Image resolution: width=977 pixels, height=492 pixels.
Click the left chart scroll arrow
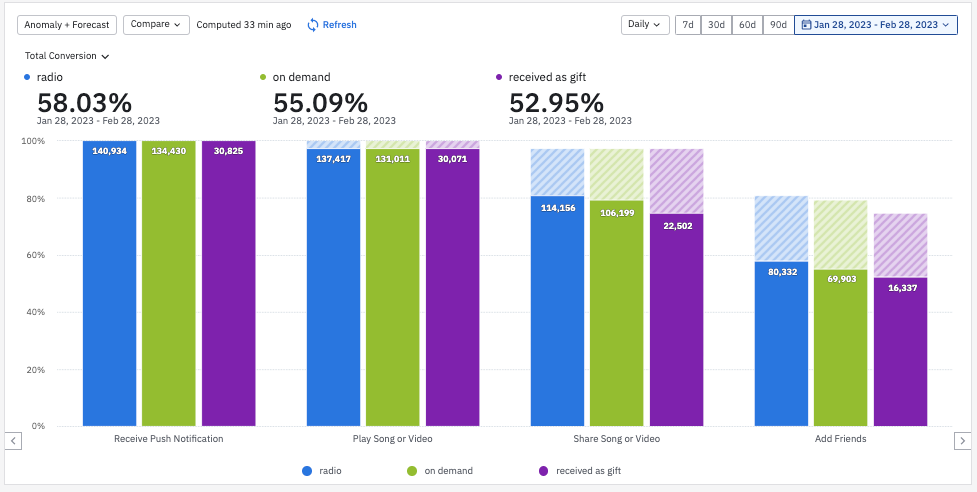(x=13, y=441)
